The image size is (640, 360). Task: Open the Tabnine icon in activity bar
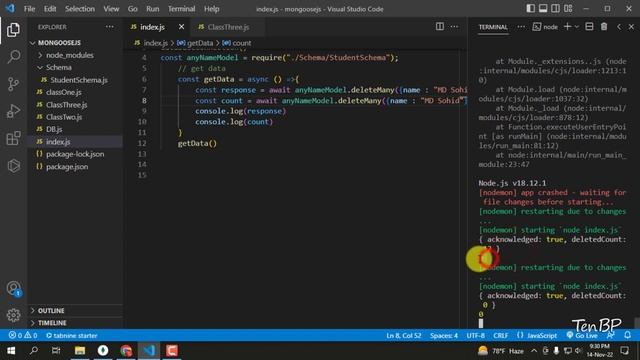[x=13, y=166]
